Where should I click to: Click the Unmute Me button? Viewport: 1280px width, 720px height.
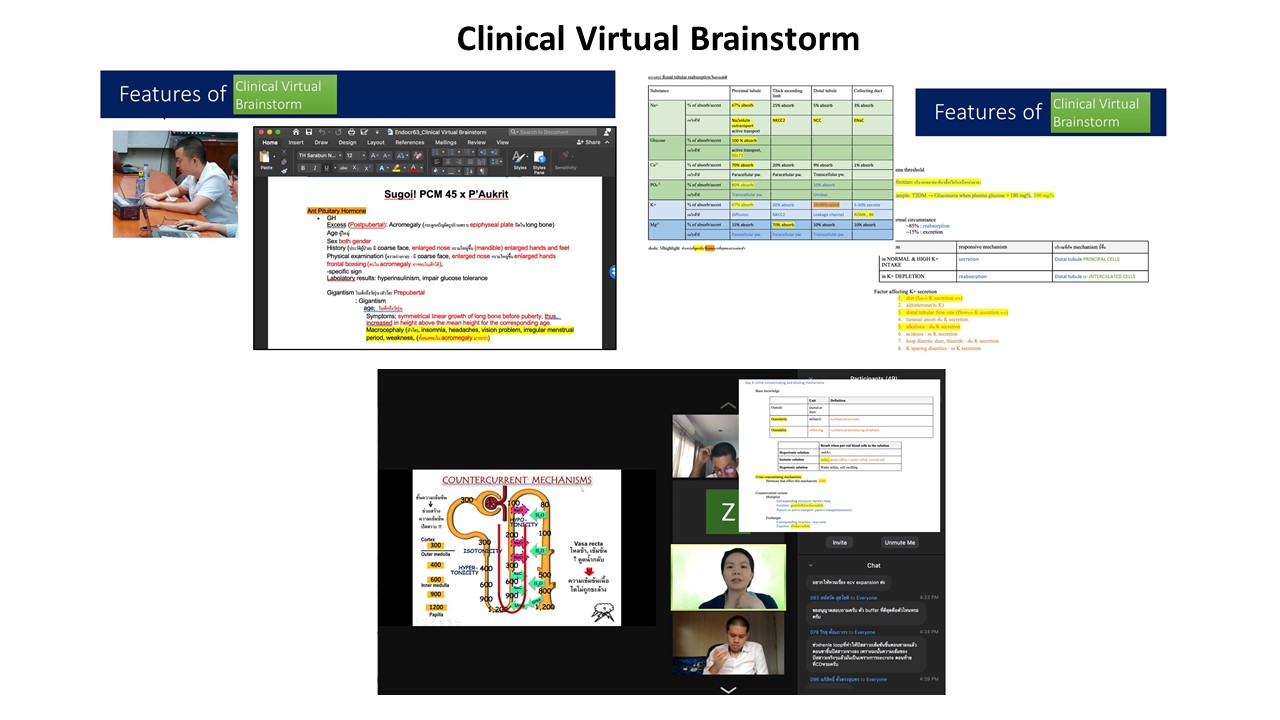[899, 542]
